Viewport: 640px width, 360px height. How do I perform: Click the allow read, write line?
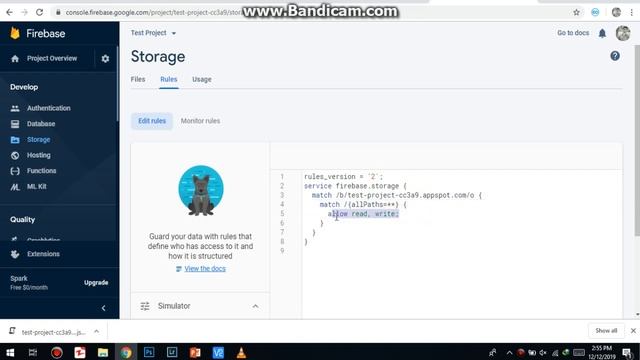[x=363, y=214]
